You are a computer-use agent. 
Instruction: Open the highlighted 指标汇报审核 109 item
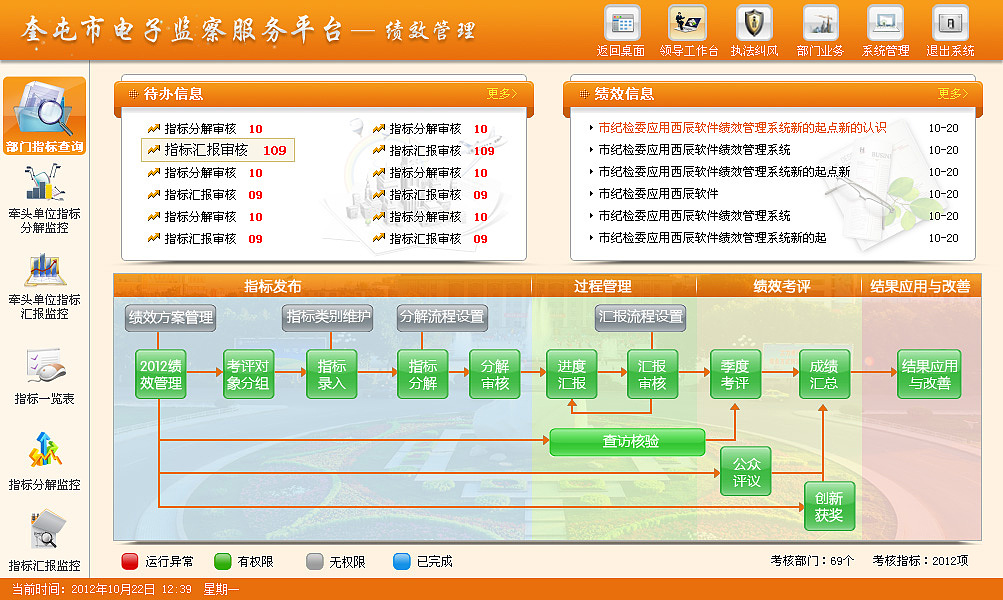pos(217,150)
